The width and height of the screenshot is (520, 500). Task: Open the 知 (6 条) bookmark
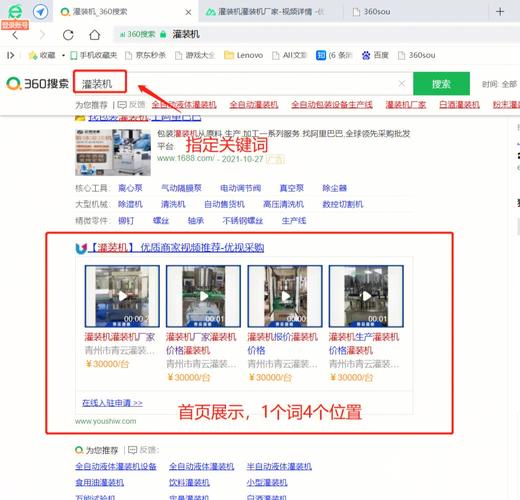pos(334,55)
